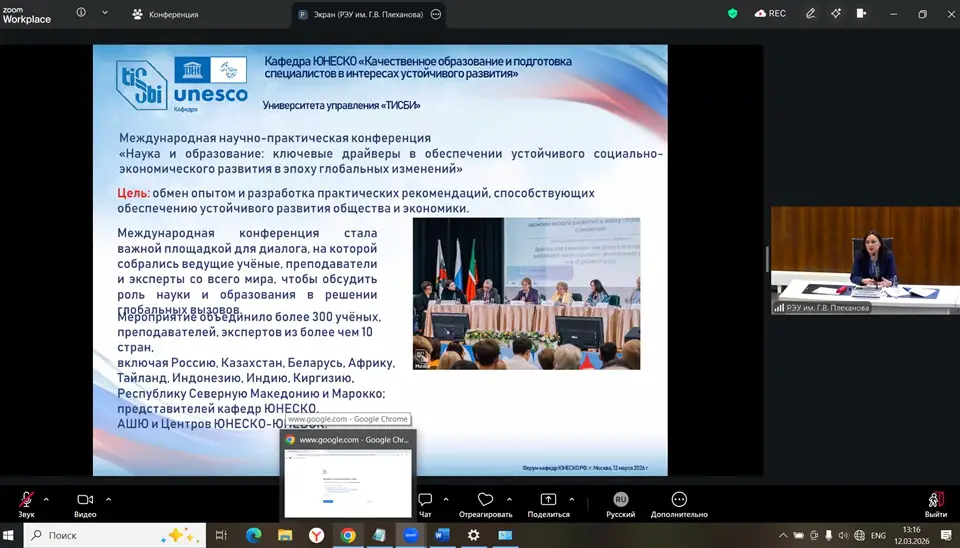This screenshot has height=548, width=960.
Task: Open the Дополнительно more menu
Action: 679,501
